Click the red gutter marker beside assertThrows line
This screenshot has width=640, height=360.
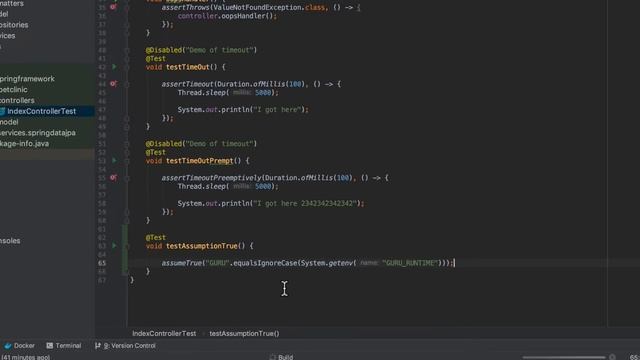click(x=113, y=7)
